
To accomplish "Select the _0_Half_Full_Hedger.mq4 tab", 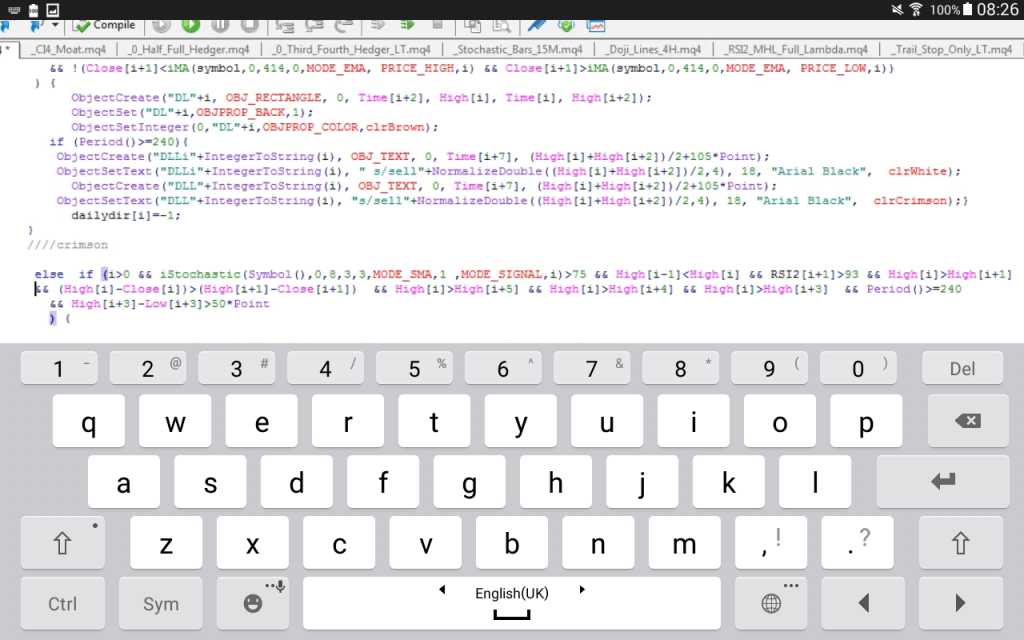I will pyautogui.click(x=190, y=49).
